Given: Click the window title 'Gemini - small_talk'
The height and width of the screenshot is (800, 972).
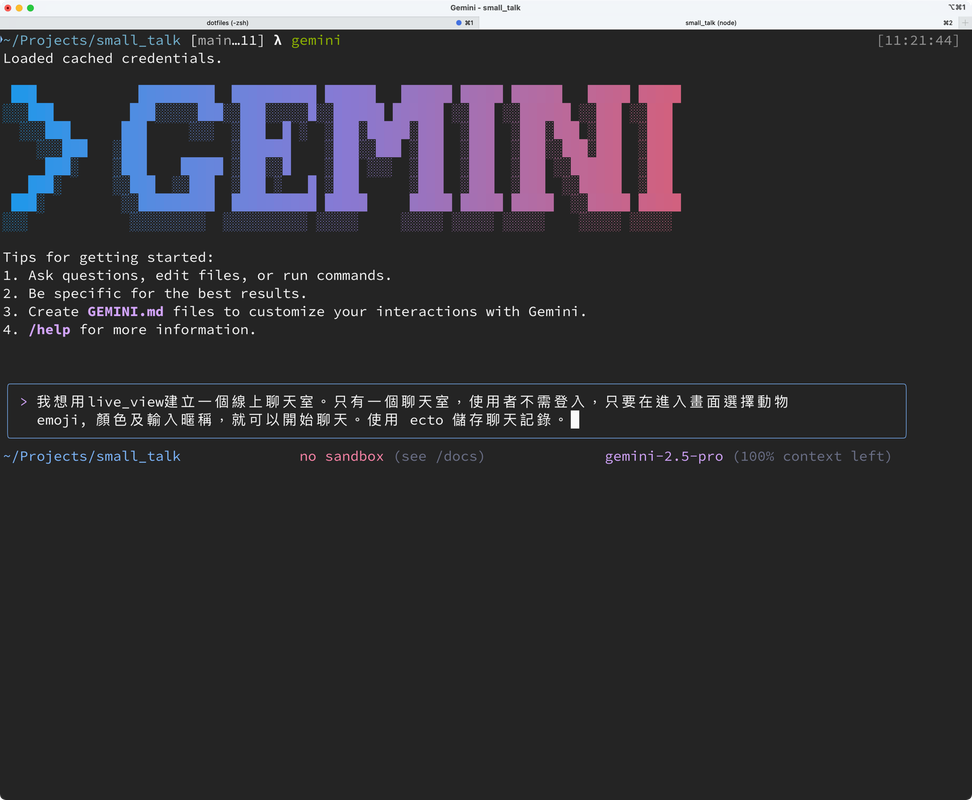Looking at the screenshot, I should pyautogui.click(x=485, y=8).
